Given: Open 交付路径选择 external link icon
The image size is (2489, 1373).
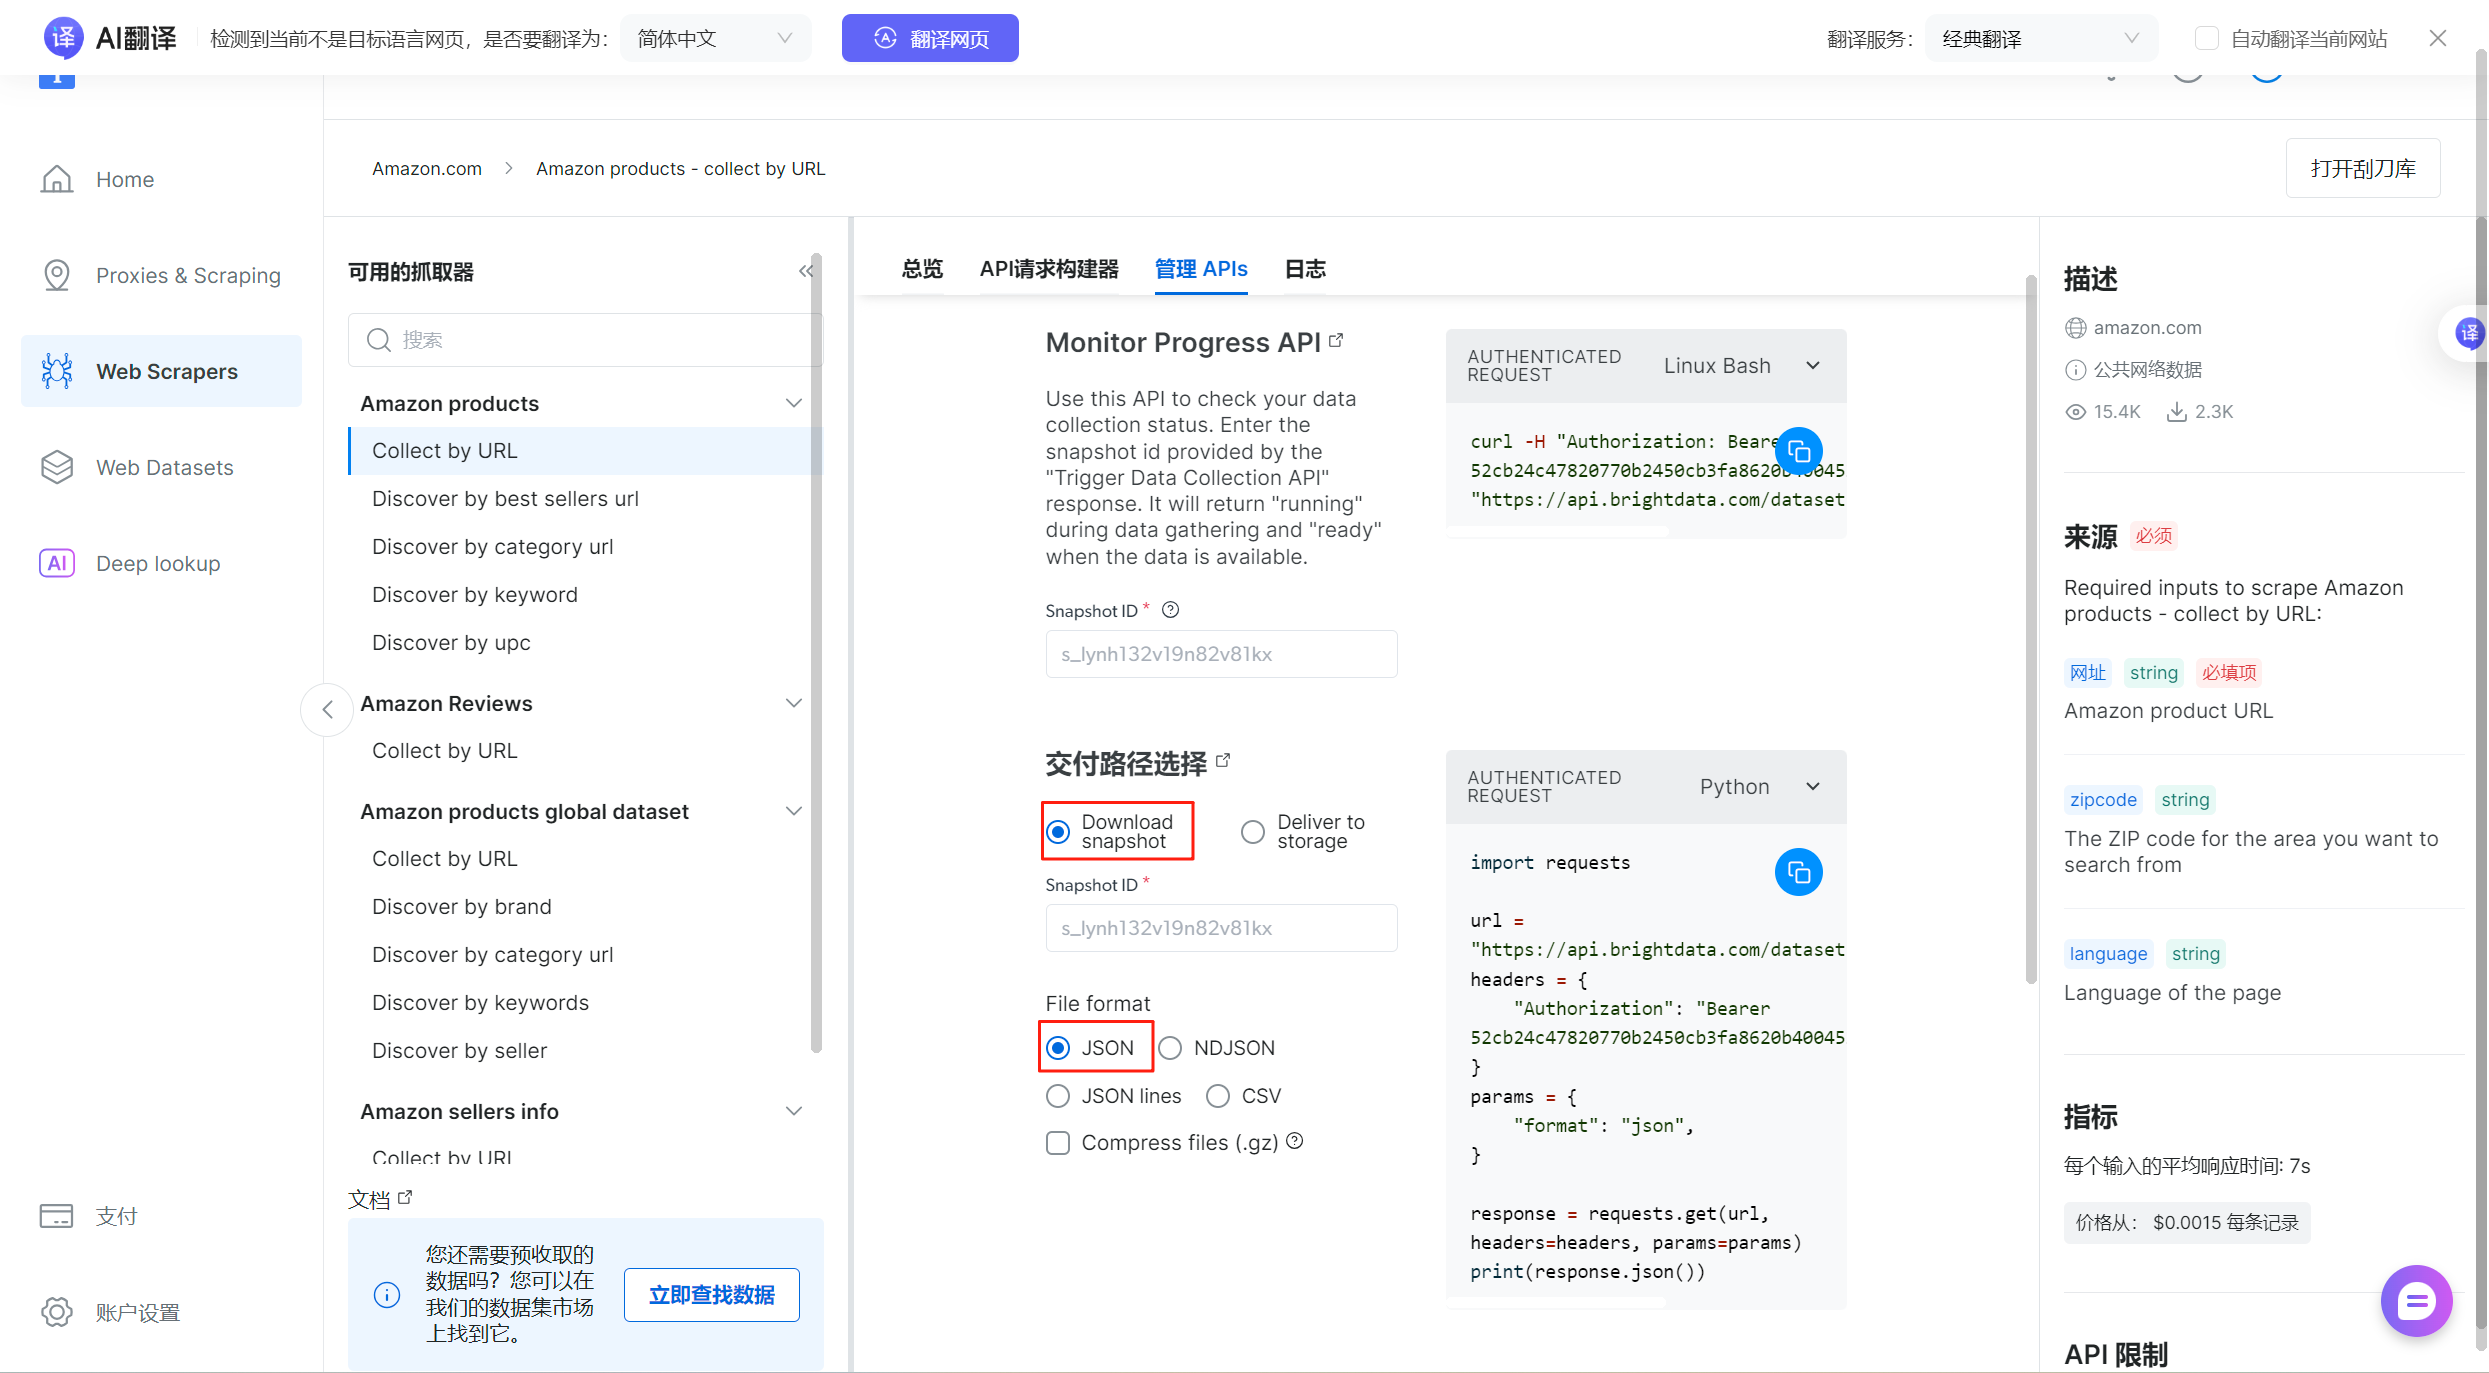Looking at the screenshot, I should [1223, 760].
